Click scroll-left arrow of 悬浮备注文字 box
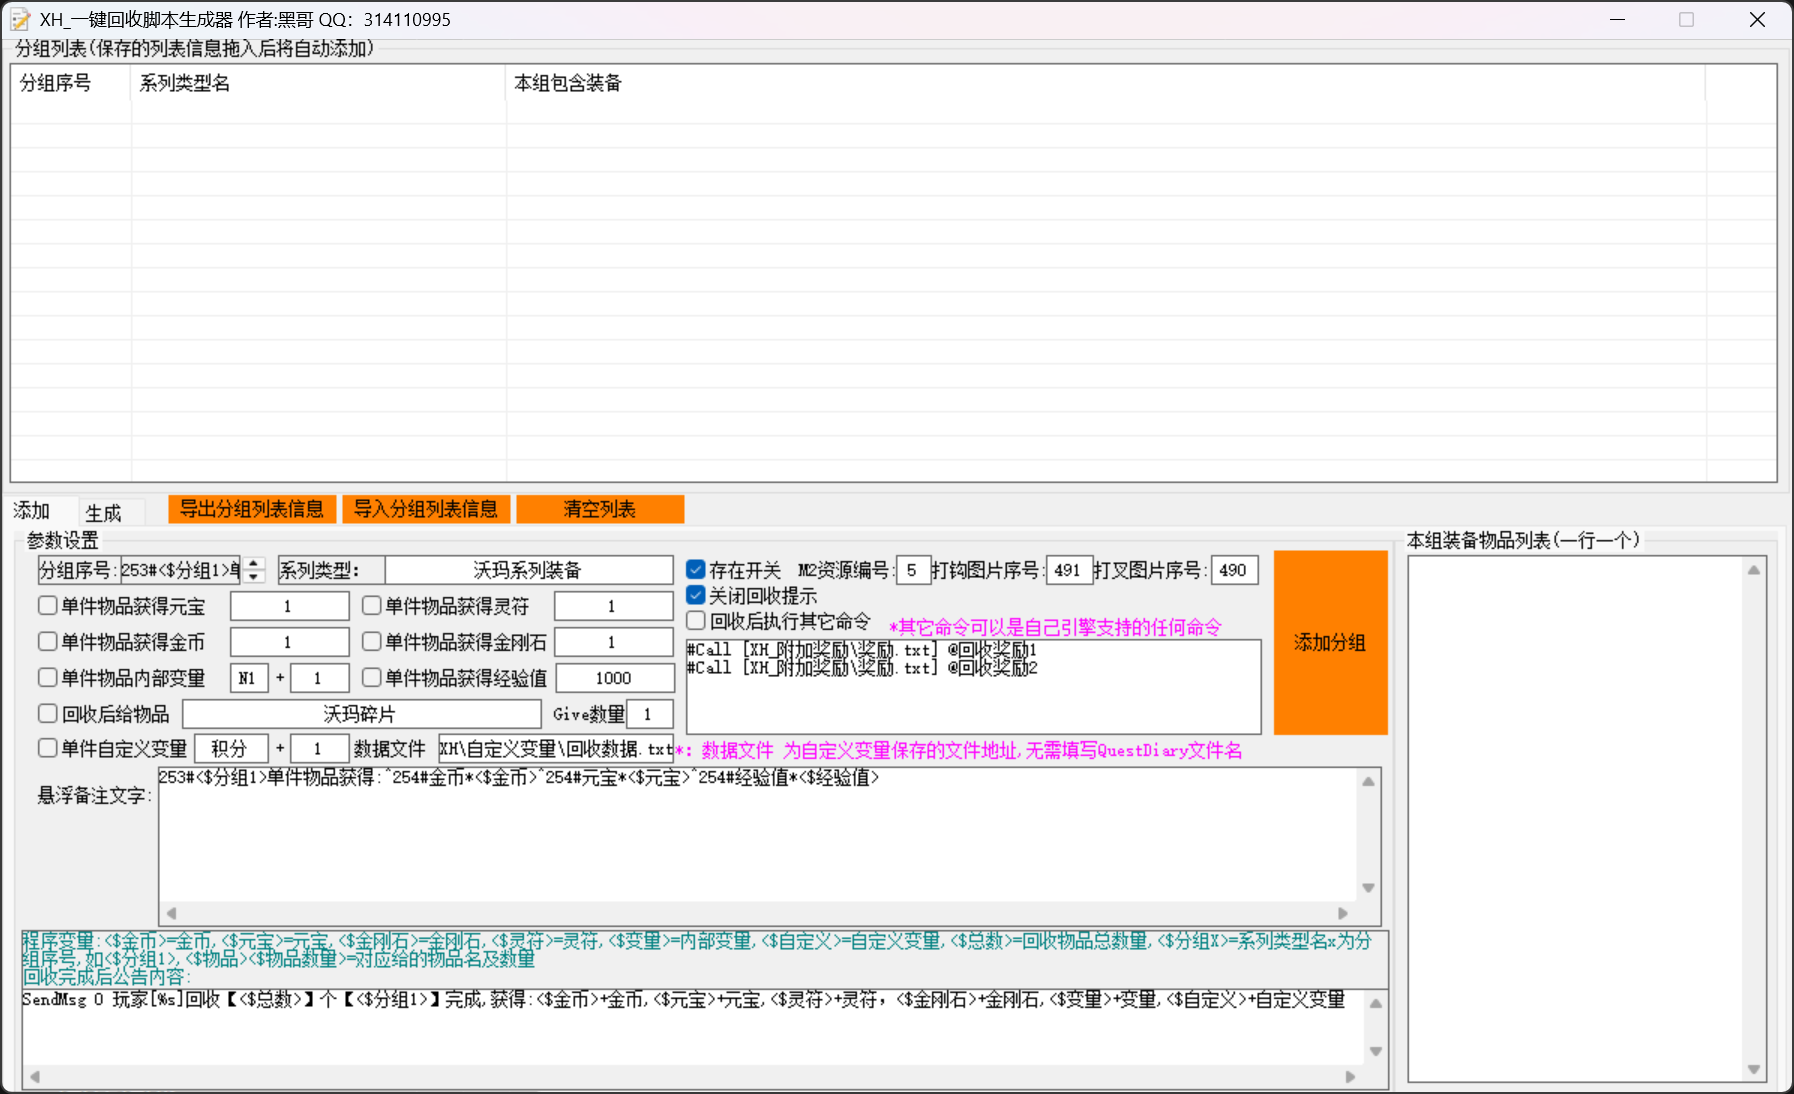Screen dimensions: 1794x1094 click(x=171, y=913)
